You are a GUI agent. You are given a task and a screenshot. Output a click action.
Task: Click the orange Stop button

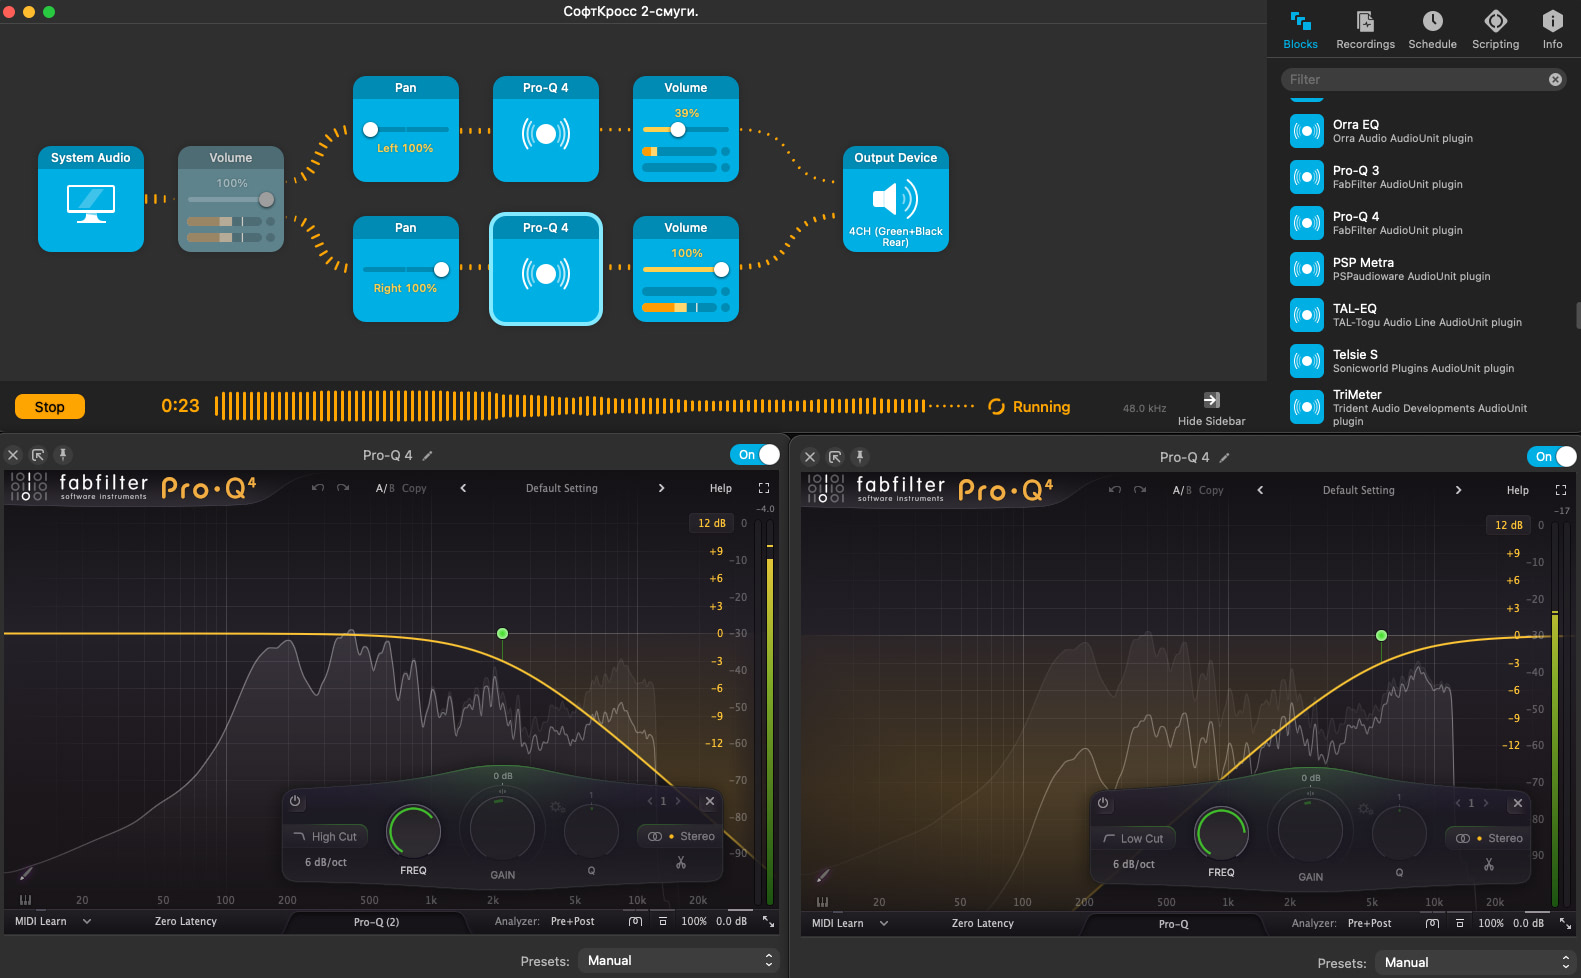click(50, 407)
